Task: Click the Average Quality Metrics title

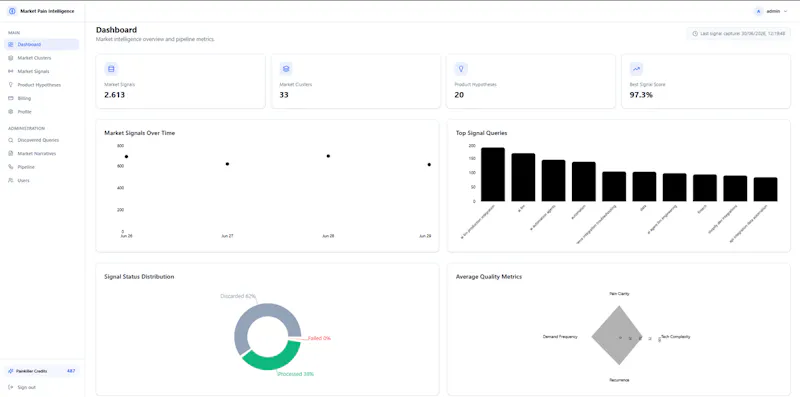Action: point(488,277)
